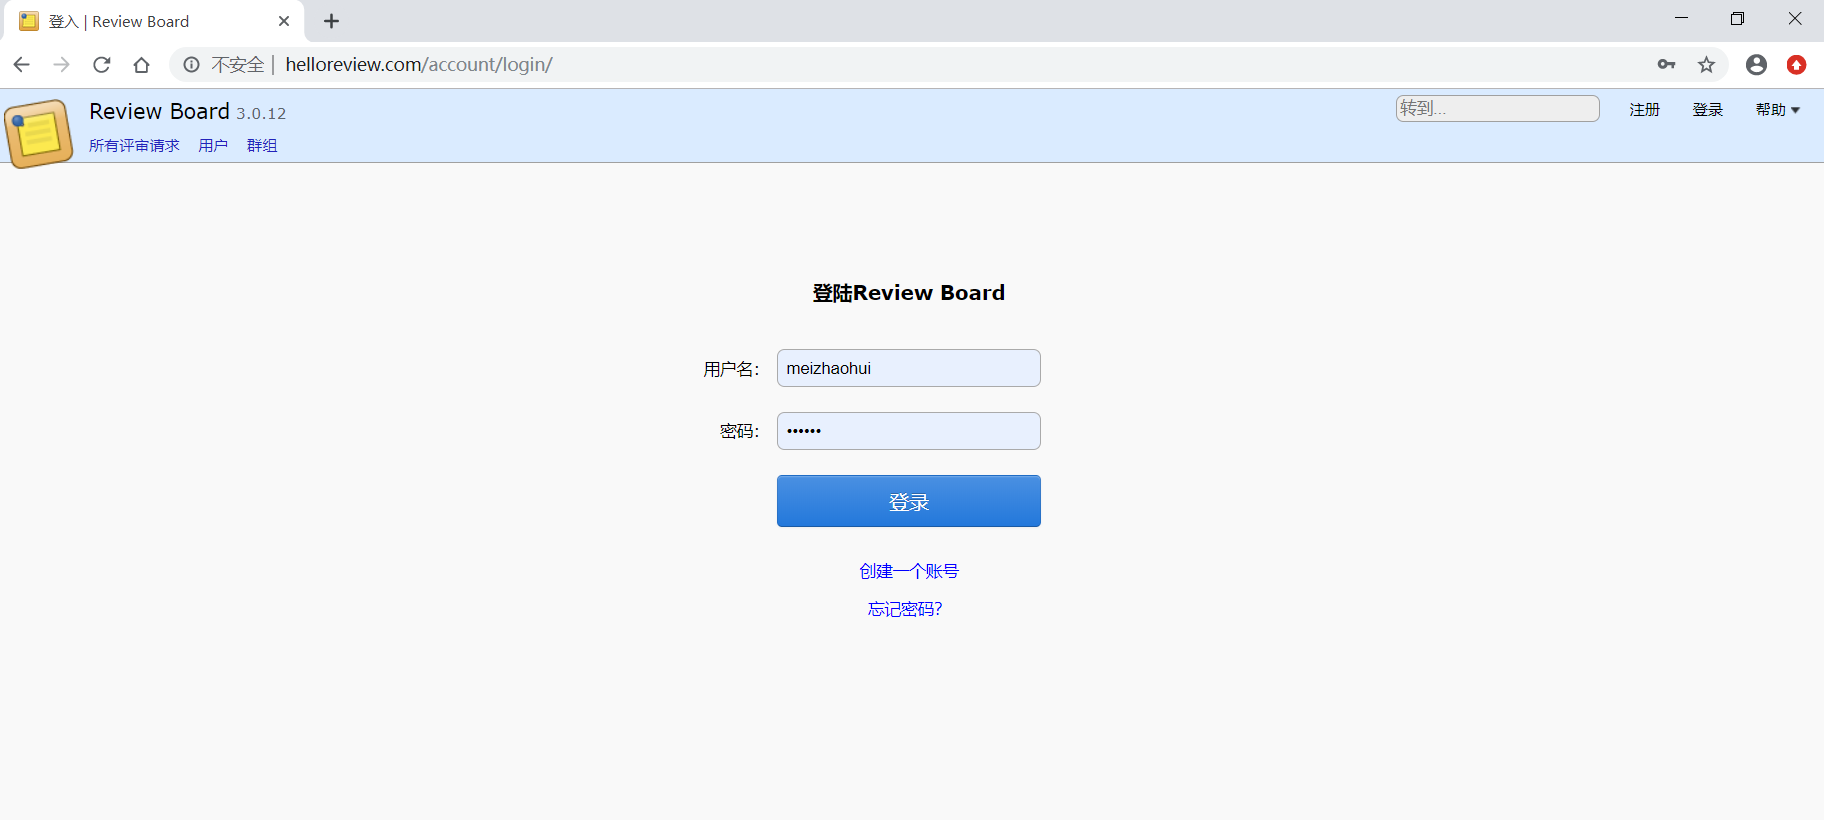Click the browser back arrow

pyautogui.click(x=22, y=65)
